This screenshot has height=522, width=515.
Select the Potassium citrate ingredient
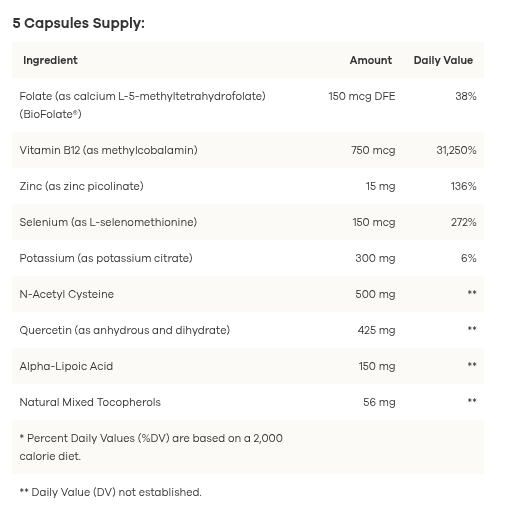tap(106, 258)
